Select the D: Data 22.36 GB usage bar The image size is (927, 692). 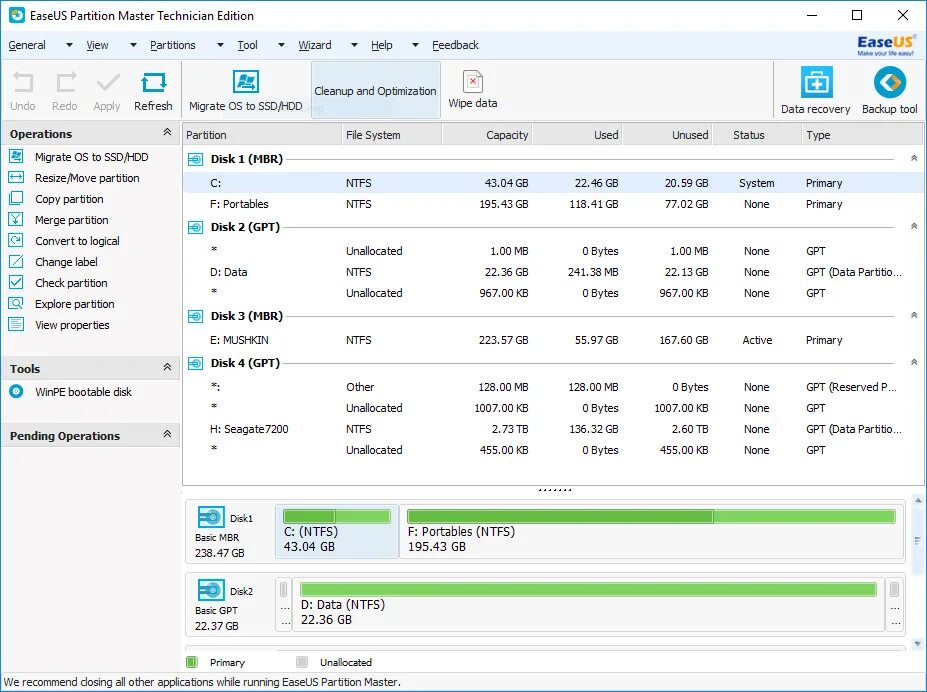tap(588, 589)
